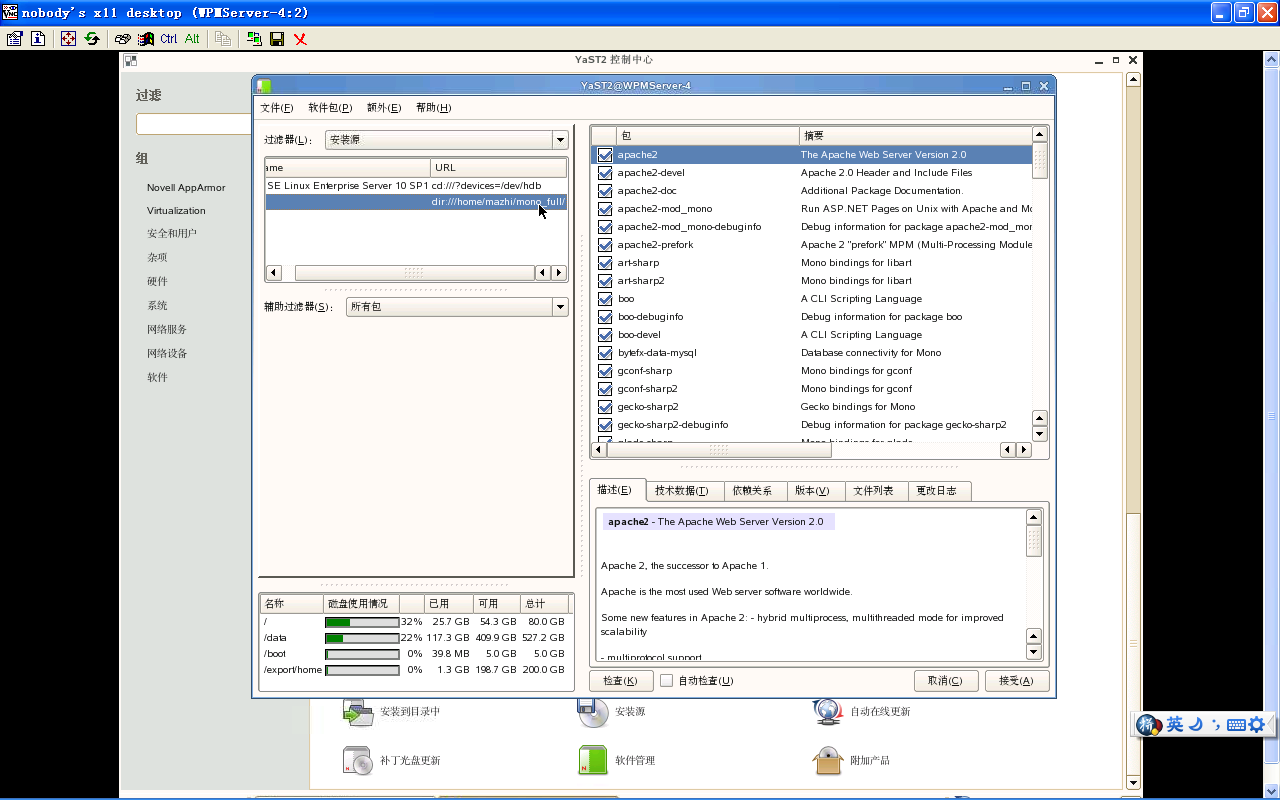The image size is (1280, 800).
Task: Click control center scroll-down arrow at bottom
Action: click(x=1133, y=783)
